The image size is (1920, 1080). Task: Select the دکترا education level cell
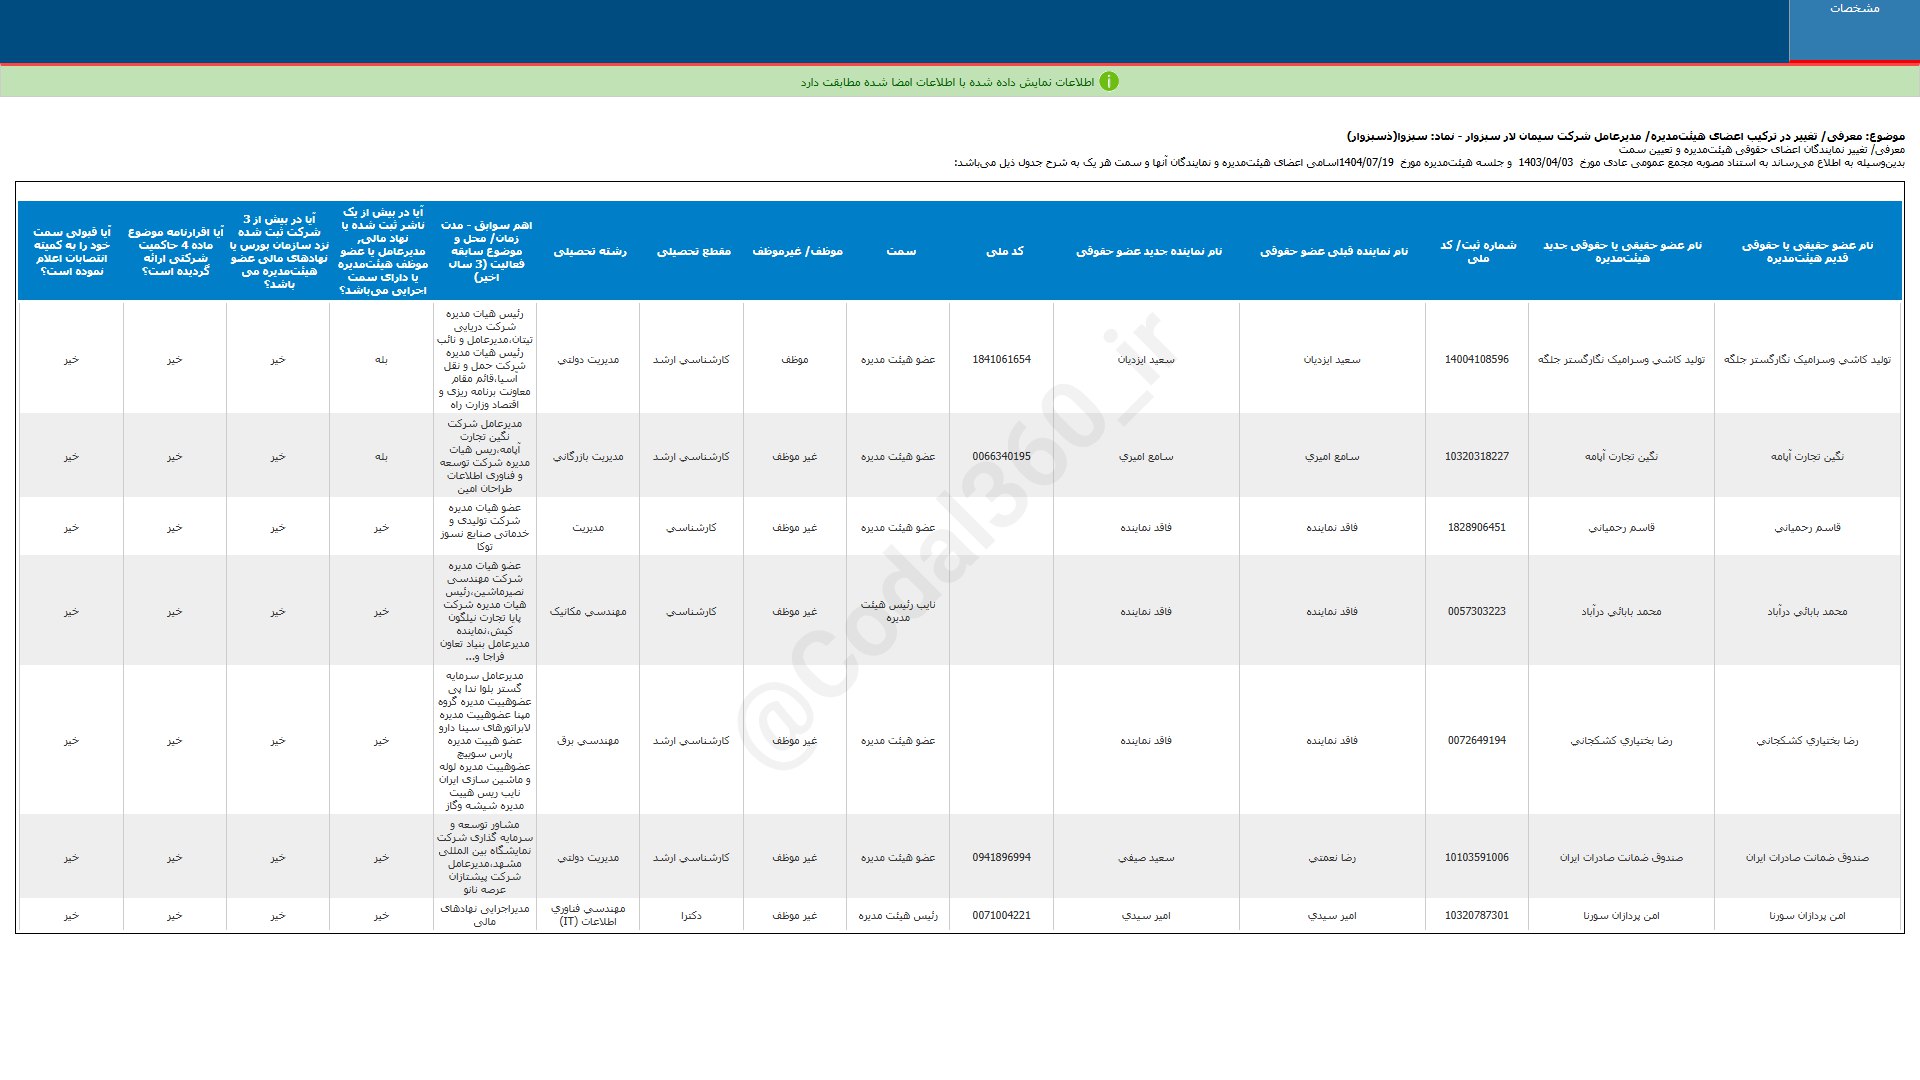[691, 916]
